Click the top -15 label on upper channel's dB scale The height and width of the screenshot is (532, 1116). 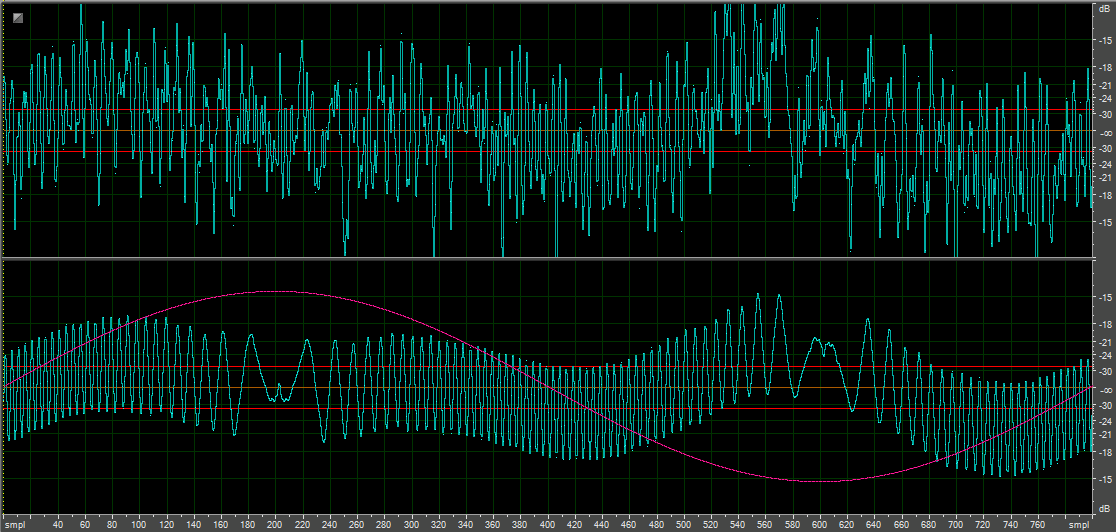[x=1104, y=40]
